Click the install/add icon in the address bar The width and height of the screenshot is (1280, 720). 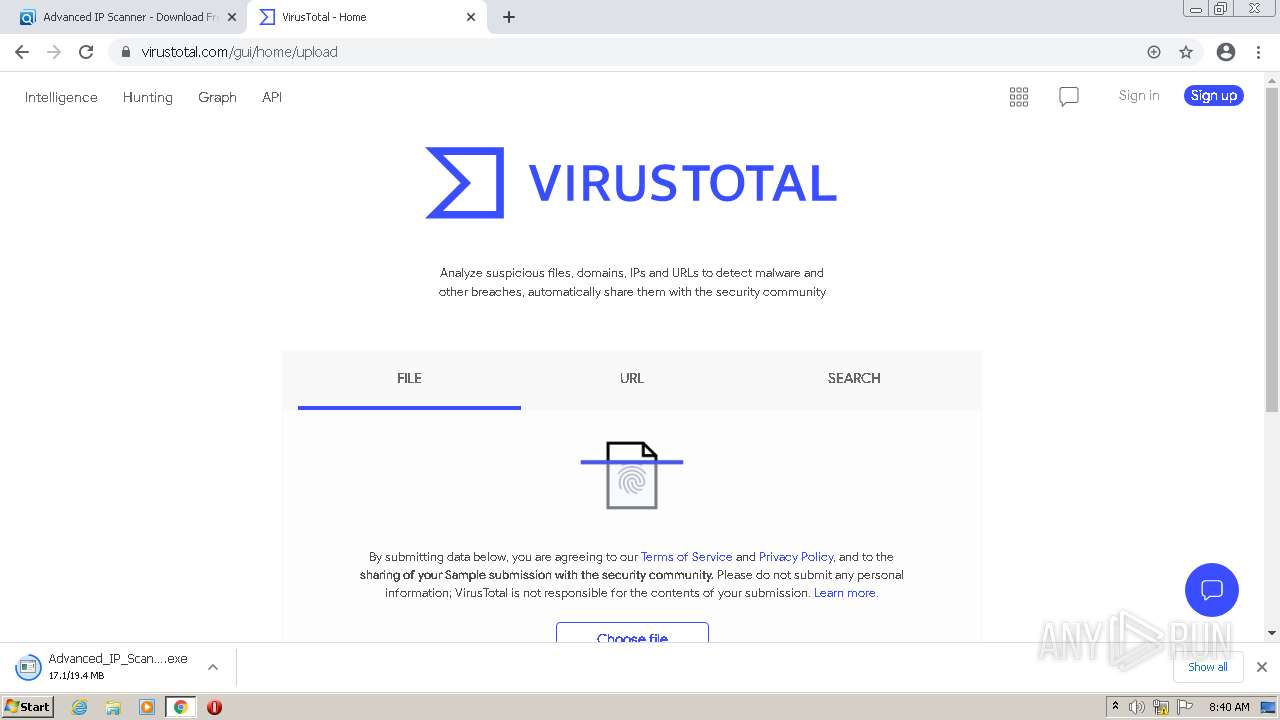pyautogui.click(x=1154, y=52)
